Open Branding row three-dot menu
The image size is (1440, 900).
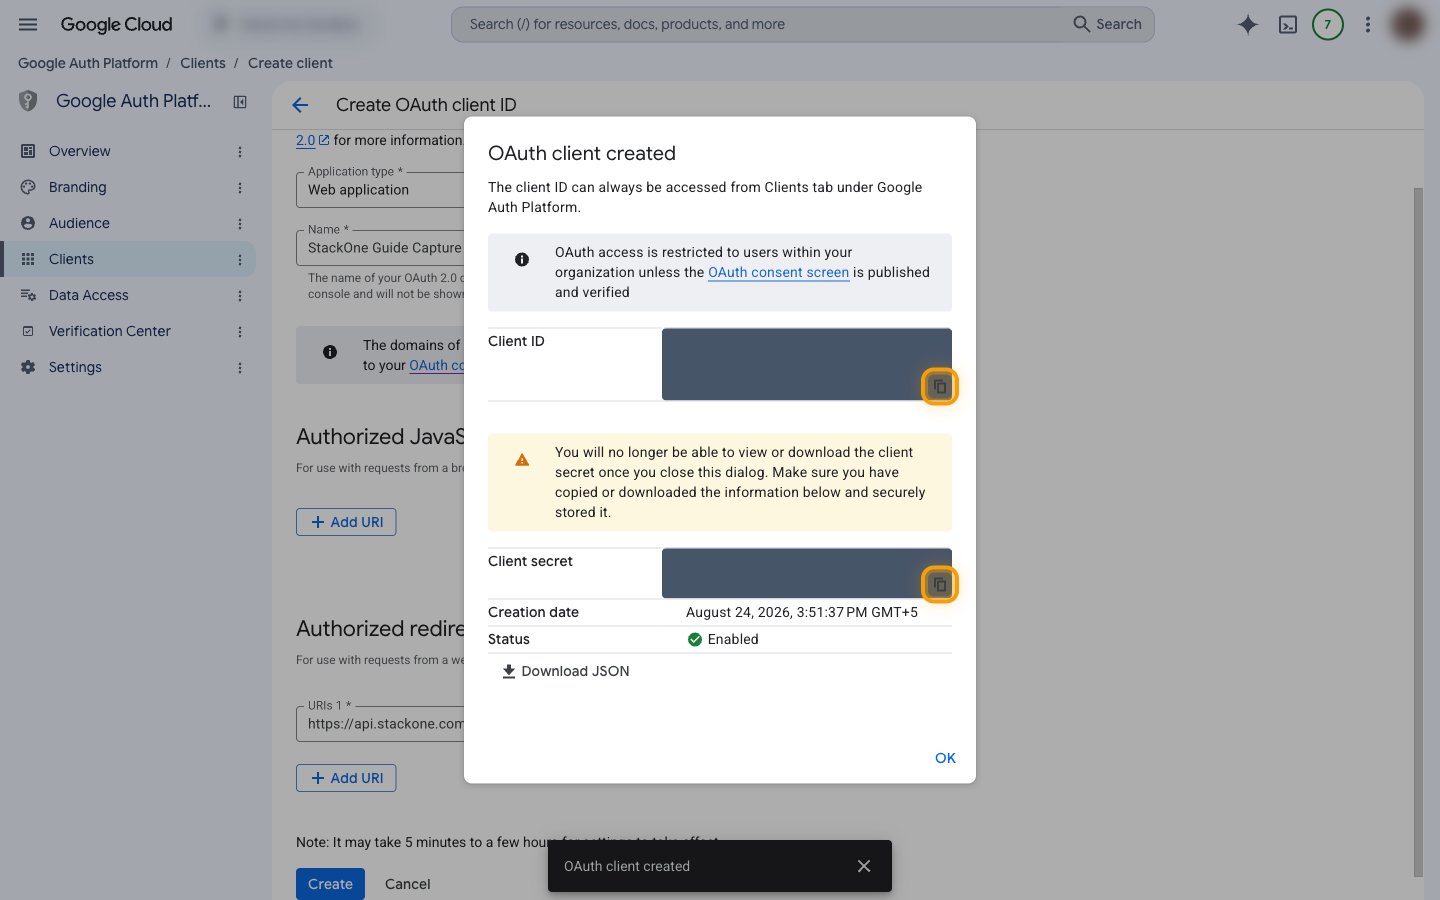click(x=240, y=187)
